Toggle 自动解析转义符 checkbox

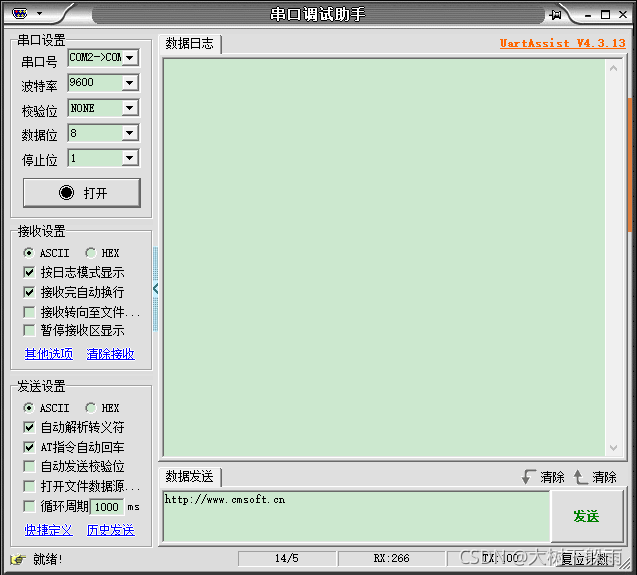tap(29, 427)
